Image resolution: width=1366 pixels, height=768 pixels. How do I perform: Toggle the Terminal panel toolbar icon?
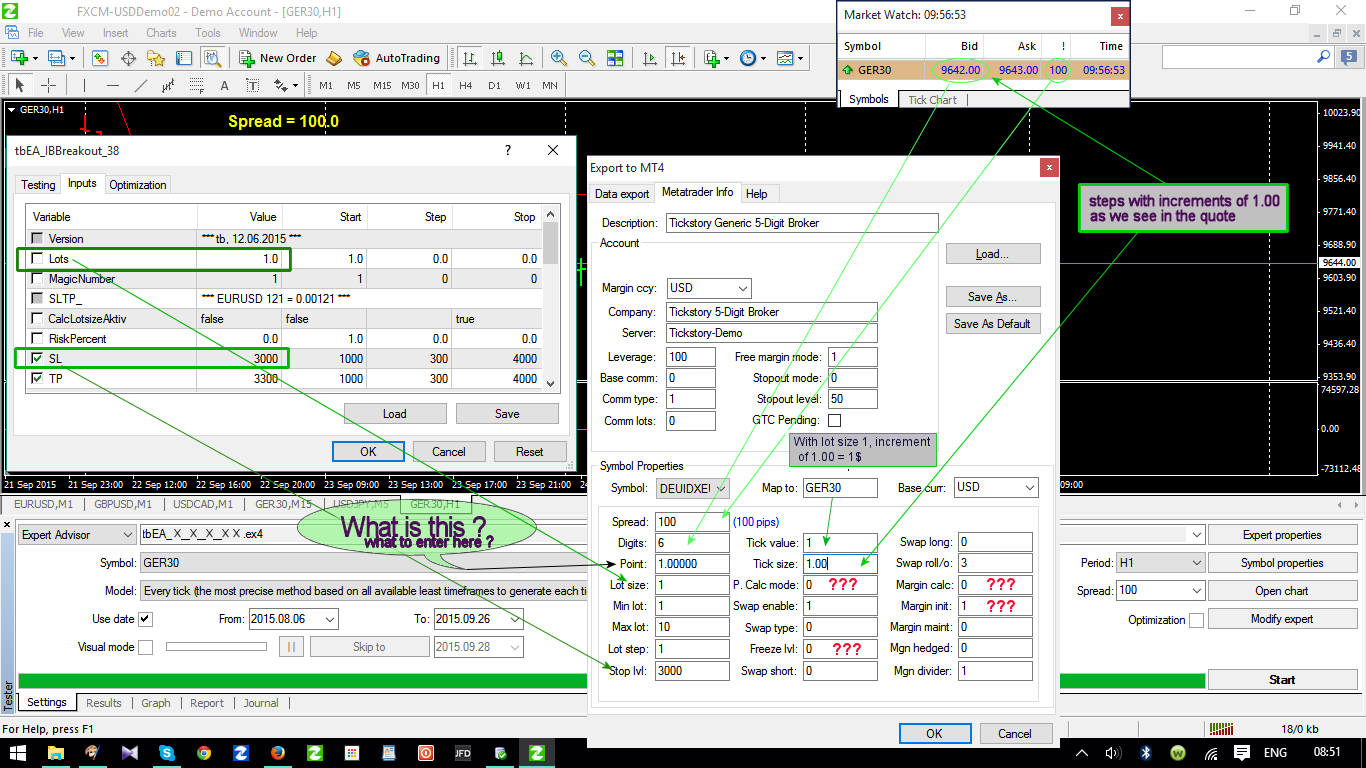(x=184, y=58)
